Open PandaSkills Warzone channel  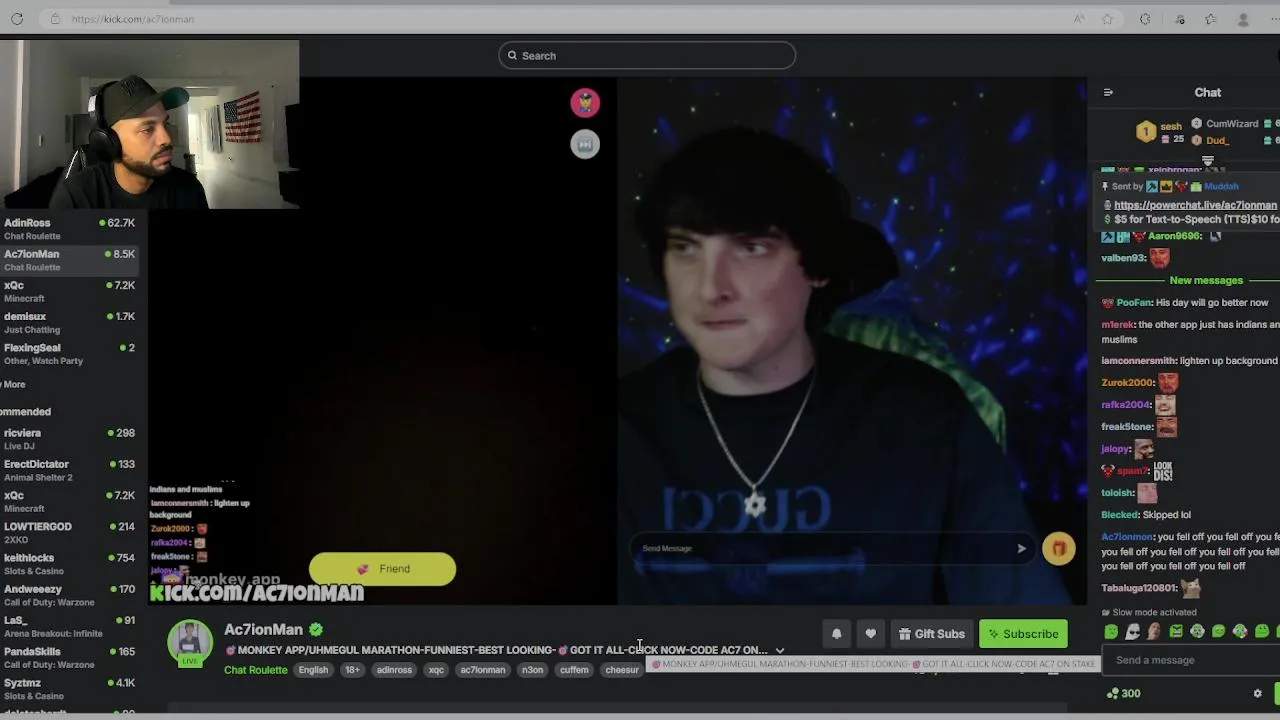coord(70,657)
